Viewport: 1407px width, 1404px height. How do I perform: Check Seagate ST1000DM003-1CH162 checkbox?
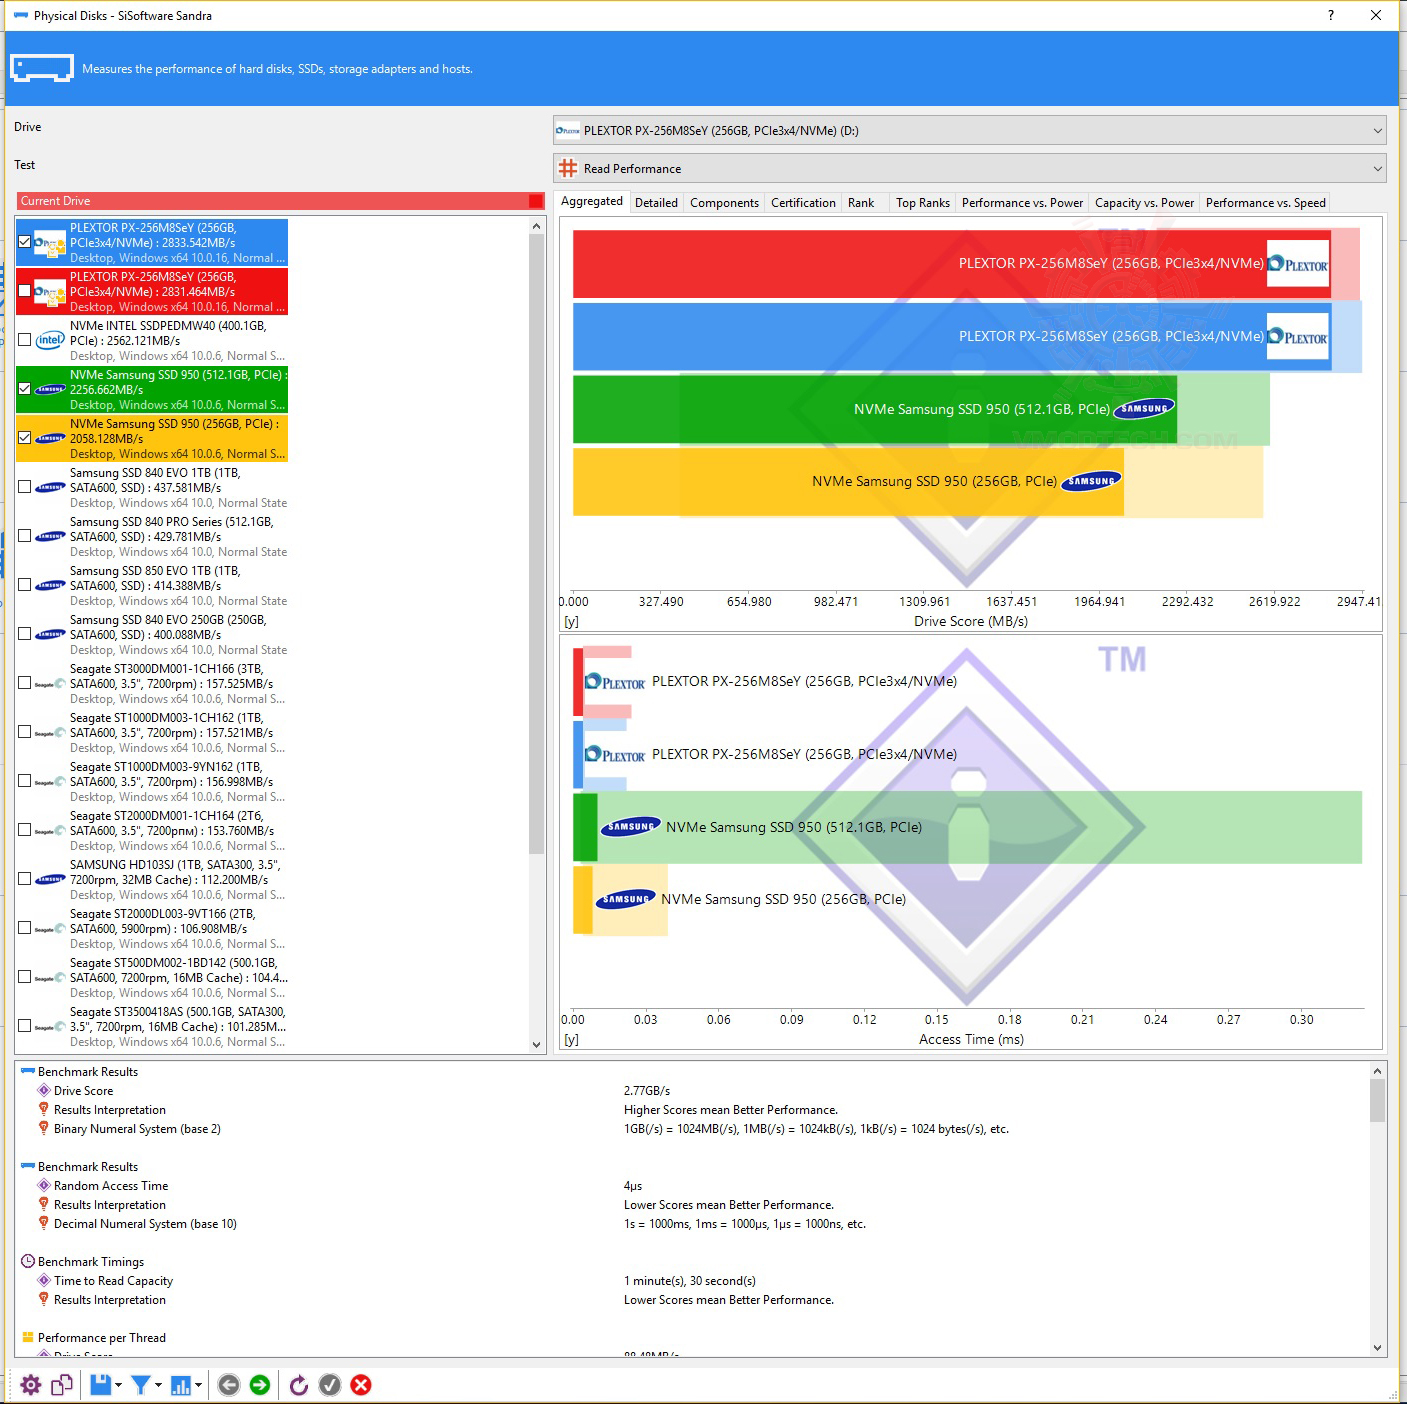coord(25,732)
